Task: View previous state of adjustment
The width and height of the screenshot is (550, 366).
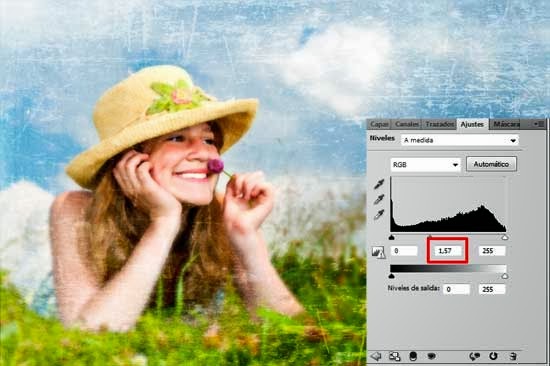Action: (x=474, y=356)
